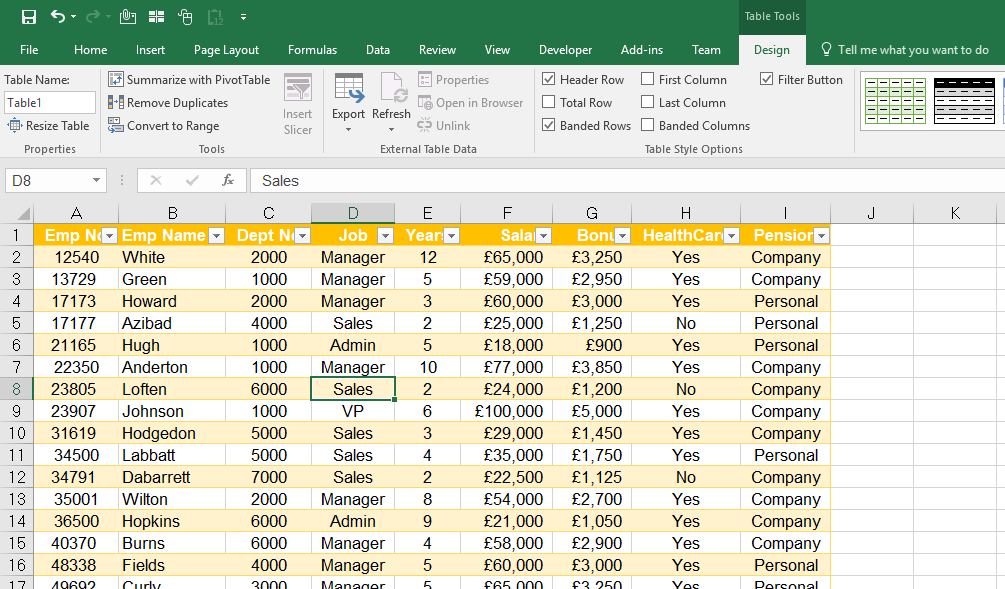The width and height of the screenshot is (1005, 589).
Task: Switch to the Insert tab
Action: pos(150,50)
